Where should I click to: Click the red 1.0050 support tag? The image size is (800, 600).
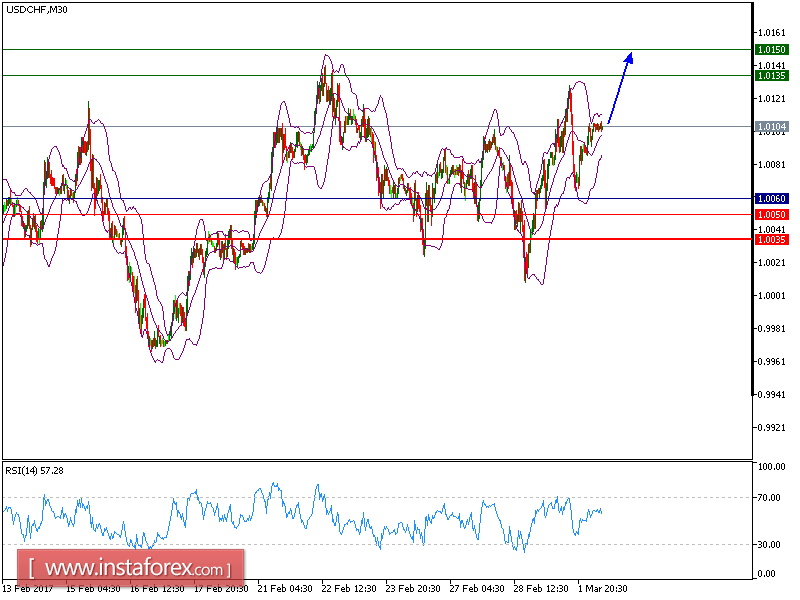[x=771, y=213]
